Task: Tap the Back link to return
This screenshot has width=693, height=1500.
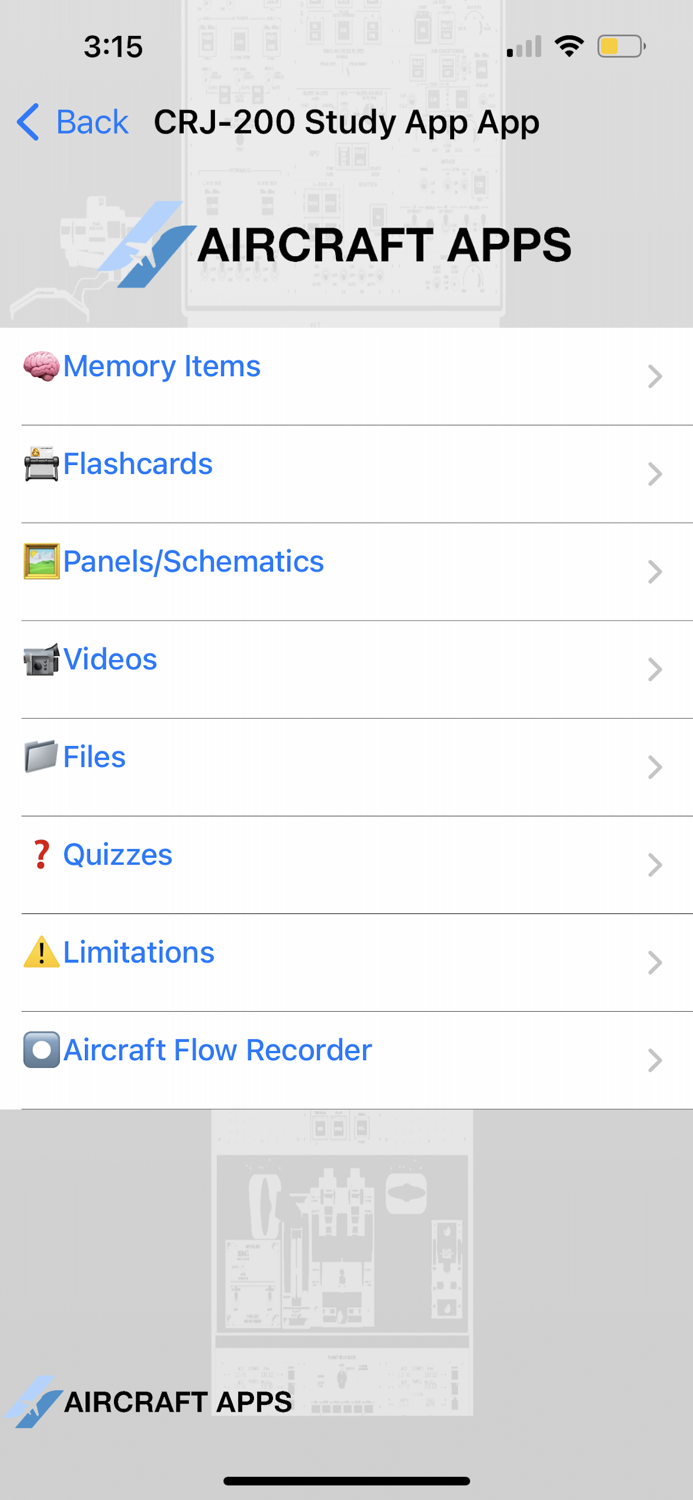Action: click(x=91, y=122)
